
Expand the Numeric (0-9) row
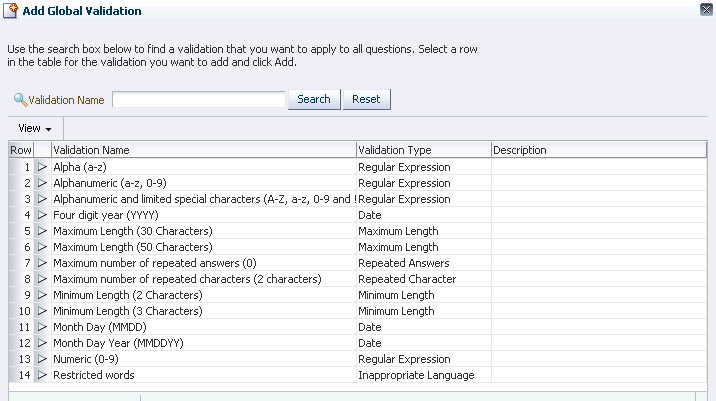pos(42,359)
